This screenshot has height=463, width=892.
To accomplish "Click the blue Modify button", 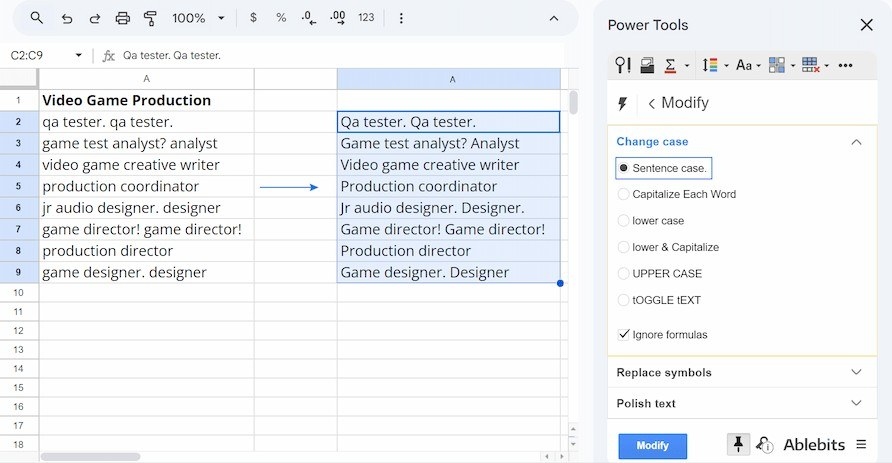I will click(x=653, y=446).
